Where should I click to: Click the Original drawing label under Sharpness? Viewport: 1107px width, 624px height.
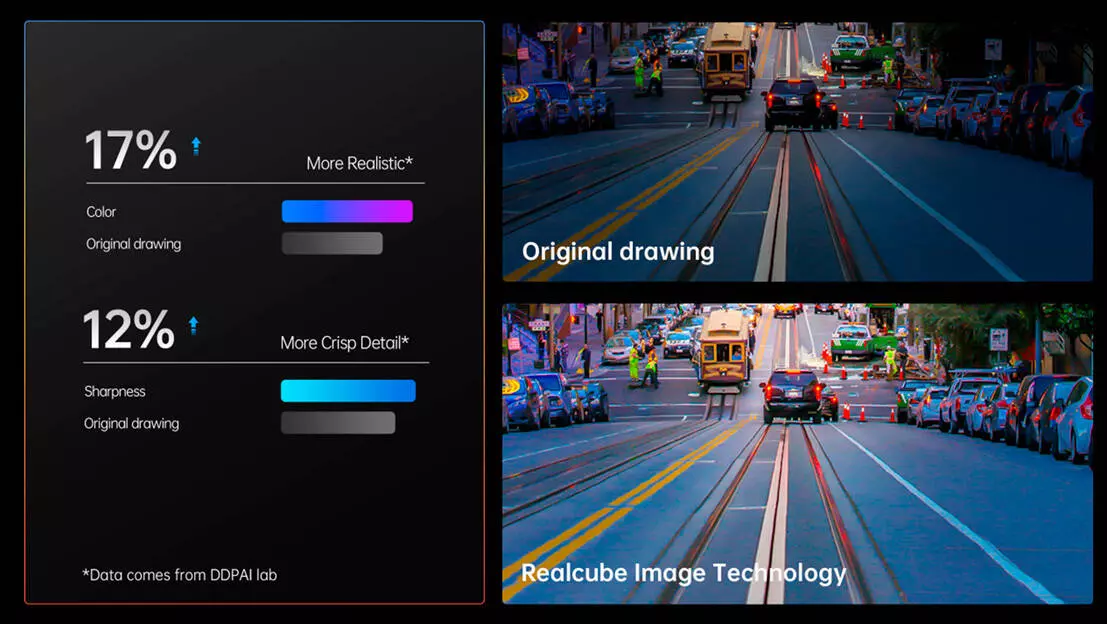(131, 424)
